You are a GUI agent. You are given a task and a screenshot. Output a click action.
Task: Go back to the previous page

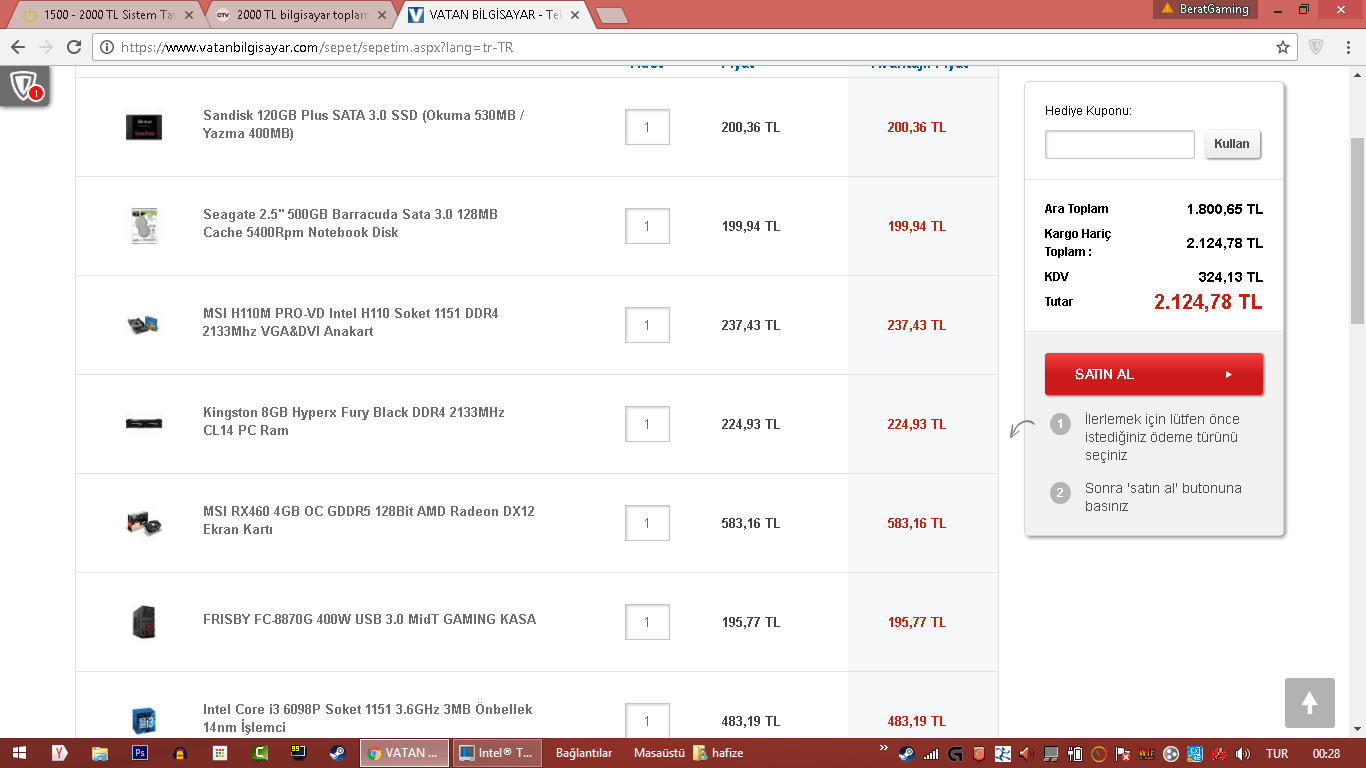point(18,47)
